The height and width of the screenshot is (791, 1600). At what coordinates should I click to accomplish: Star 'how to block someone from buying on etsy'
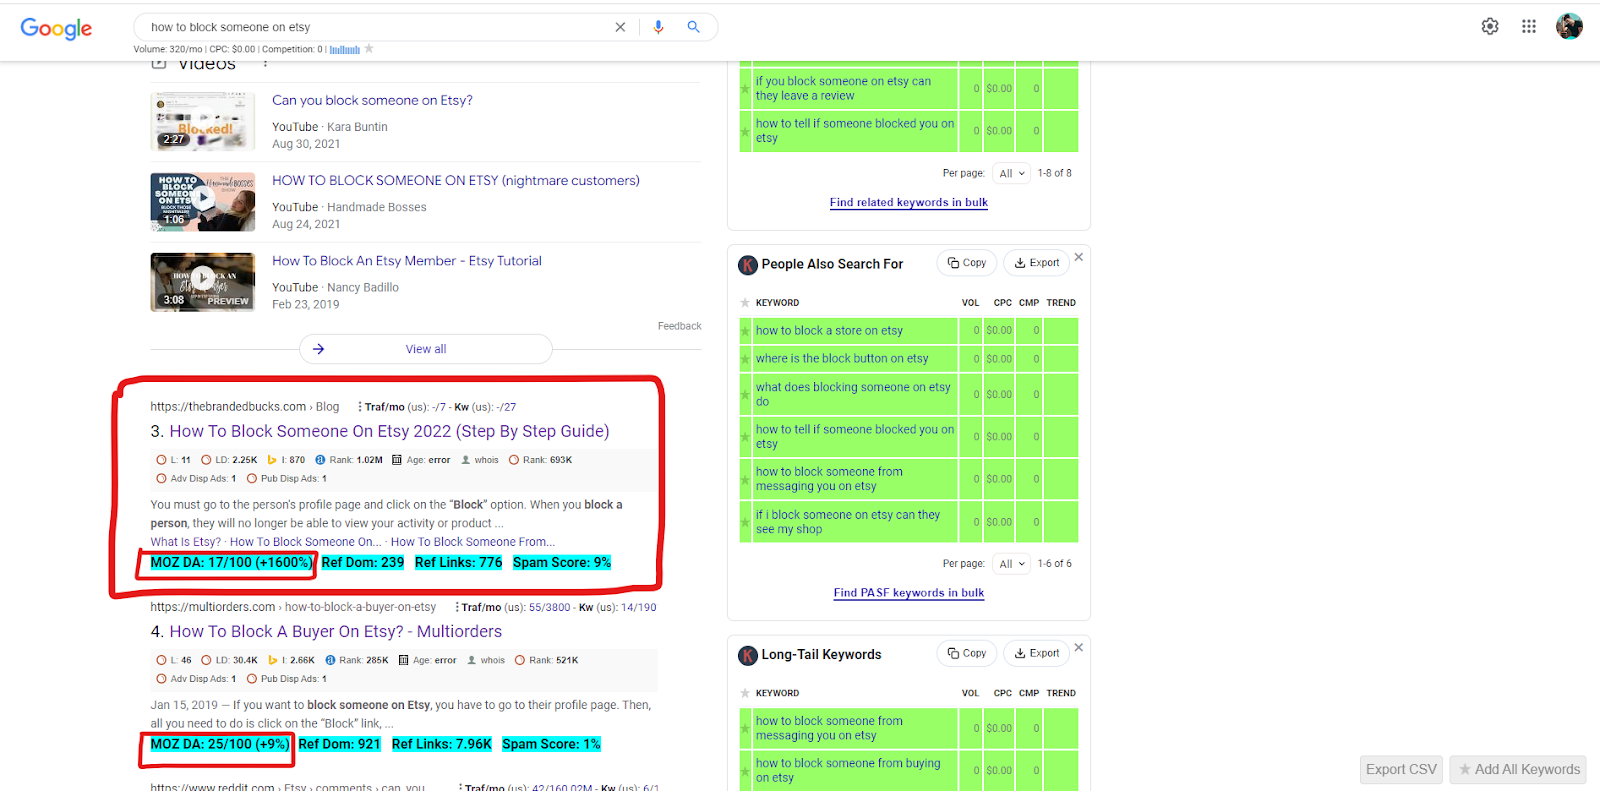click(745, 771)
